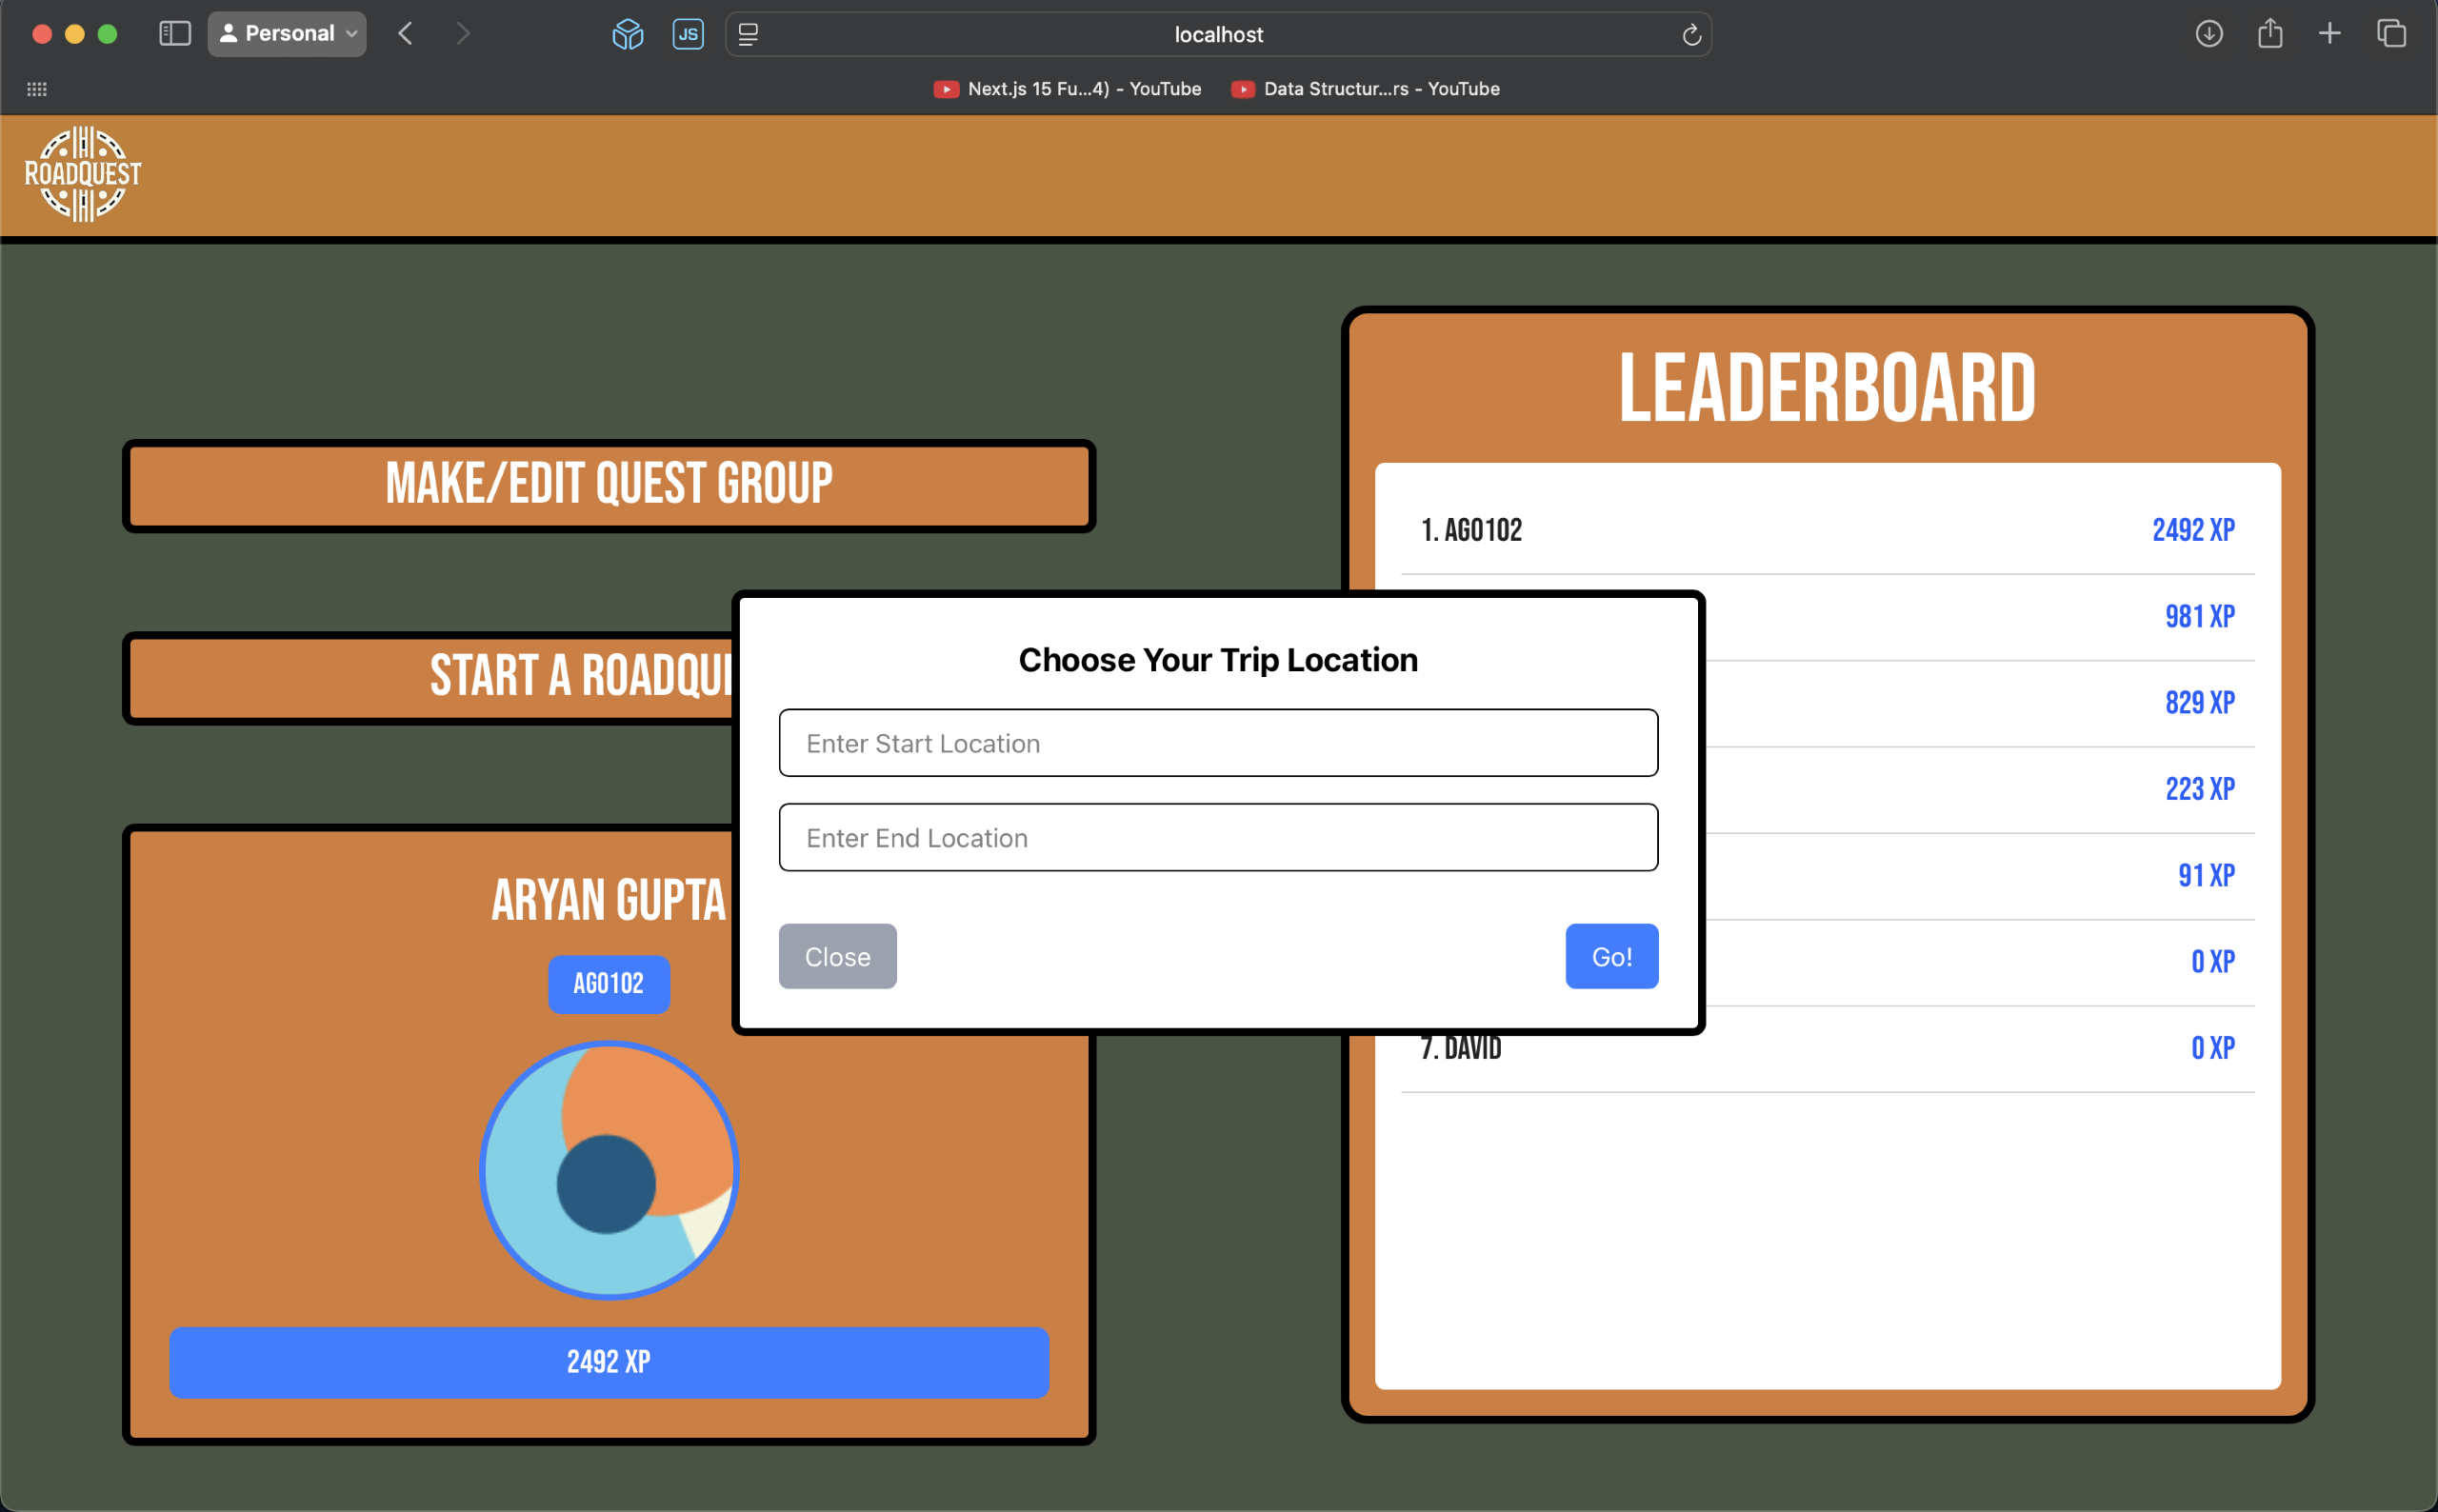Click the share icon
The width and height of the screenshot is (2438, 1512).
(2269, 34)
